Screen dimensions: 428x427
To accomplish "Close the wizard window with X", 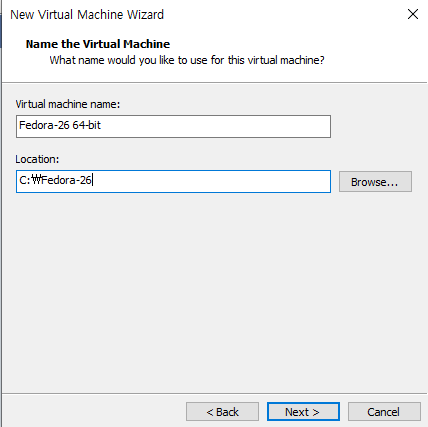I will pos(413,14).
